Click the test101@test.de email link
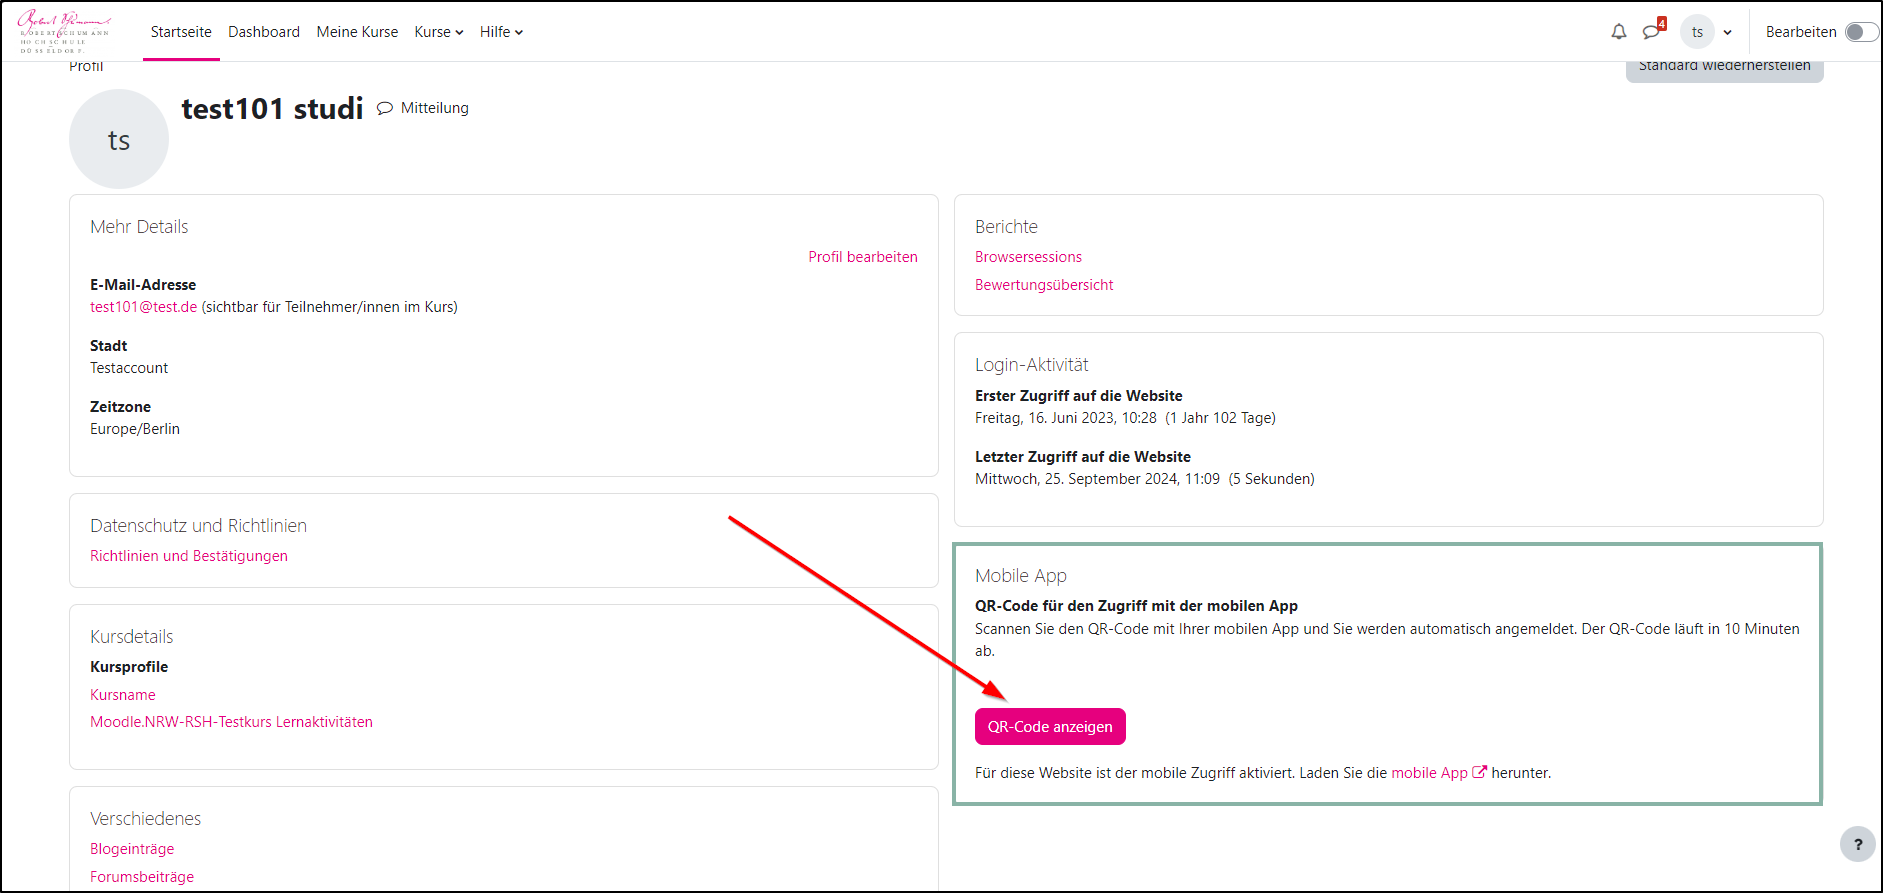The image size is (1883, 893). (x=143, y=307)
